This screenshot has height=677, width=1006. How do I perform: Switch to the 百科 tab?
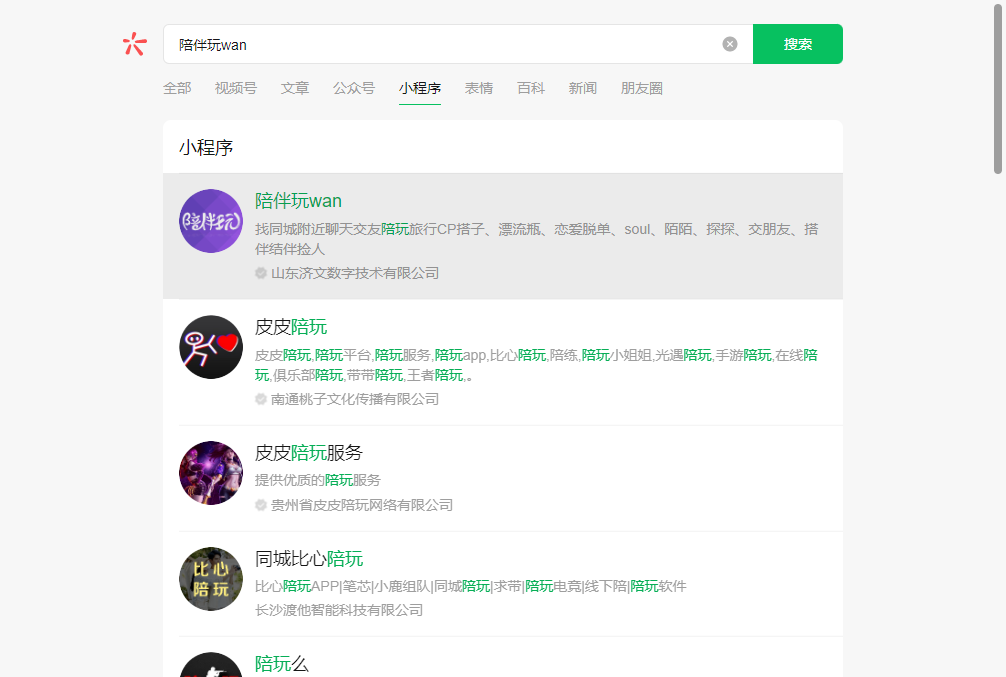pyautogui.click(x=531, y=88)
